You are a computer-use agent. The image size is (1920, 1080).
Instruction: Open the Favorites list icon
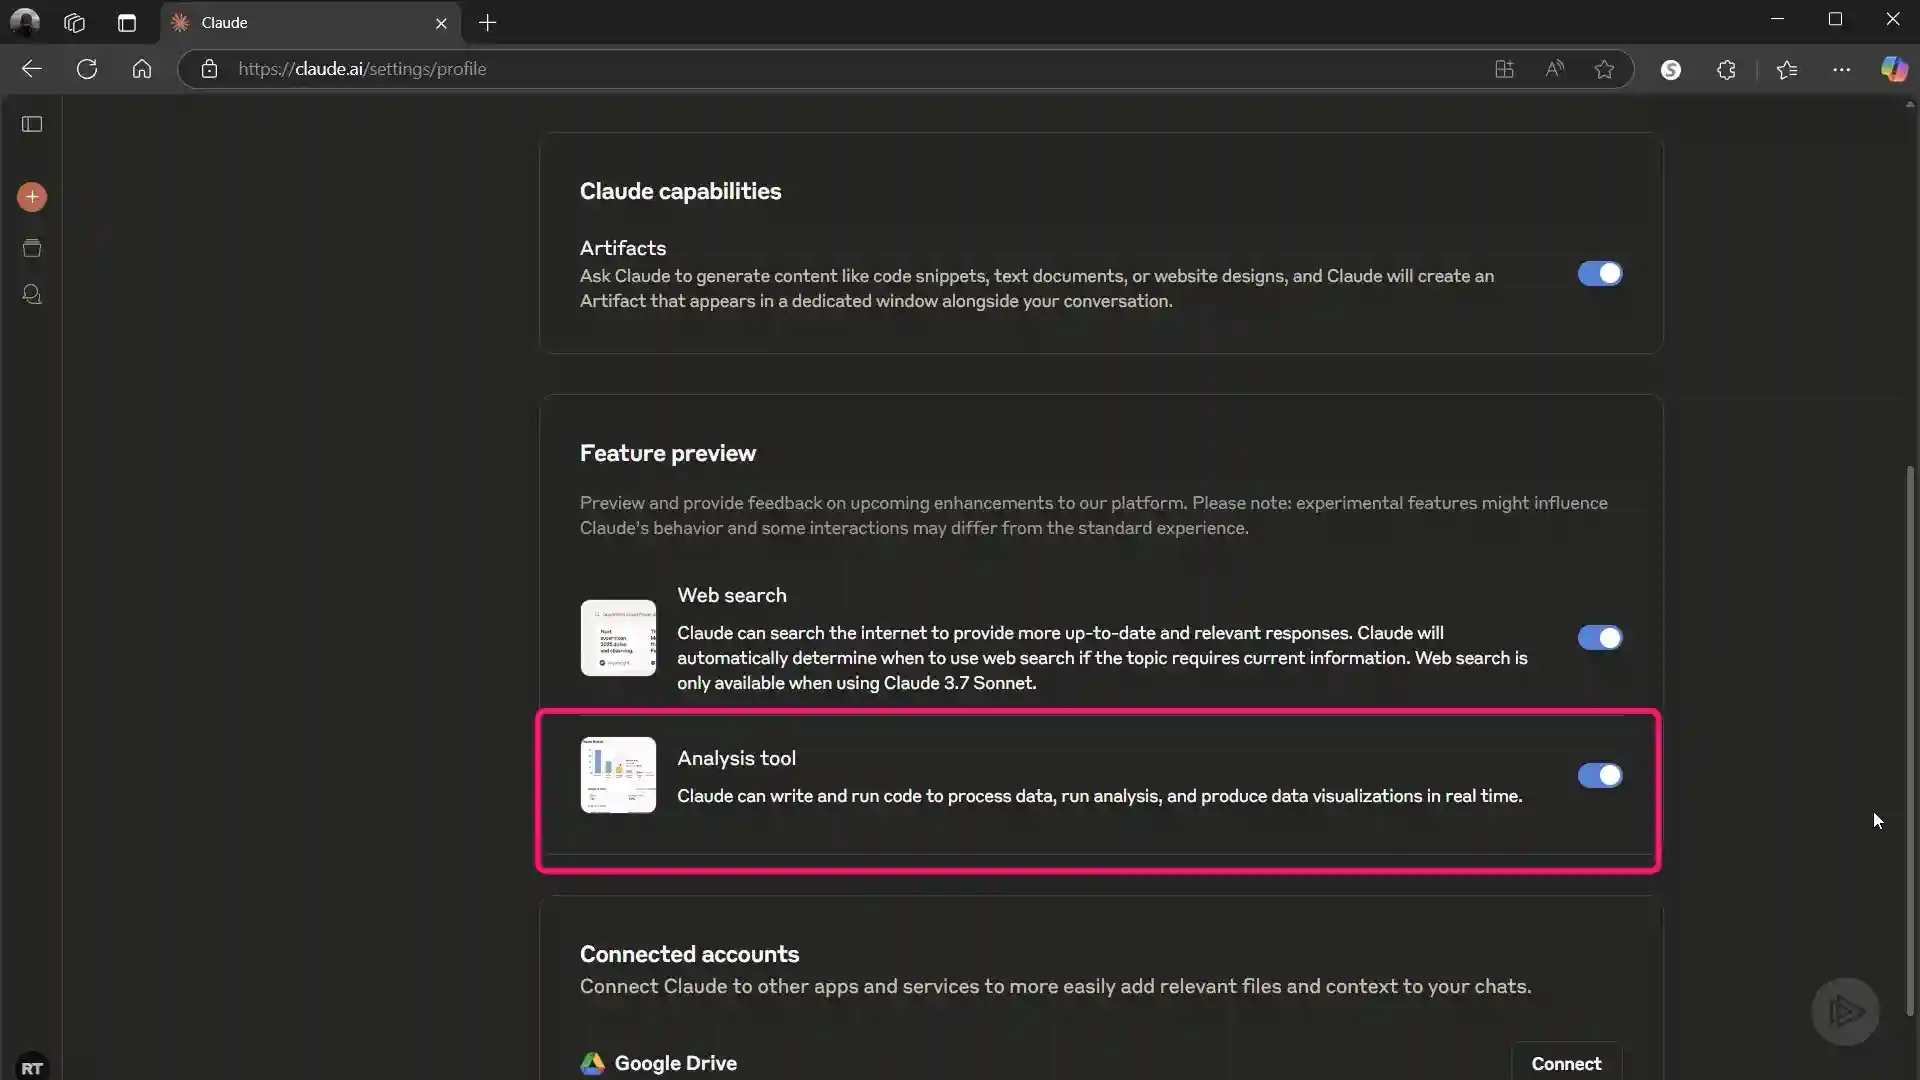(1787, 69)
